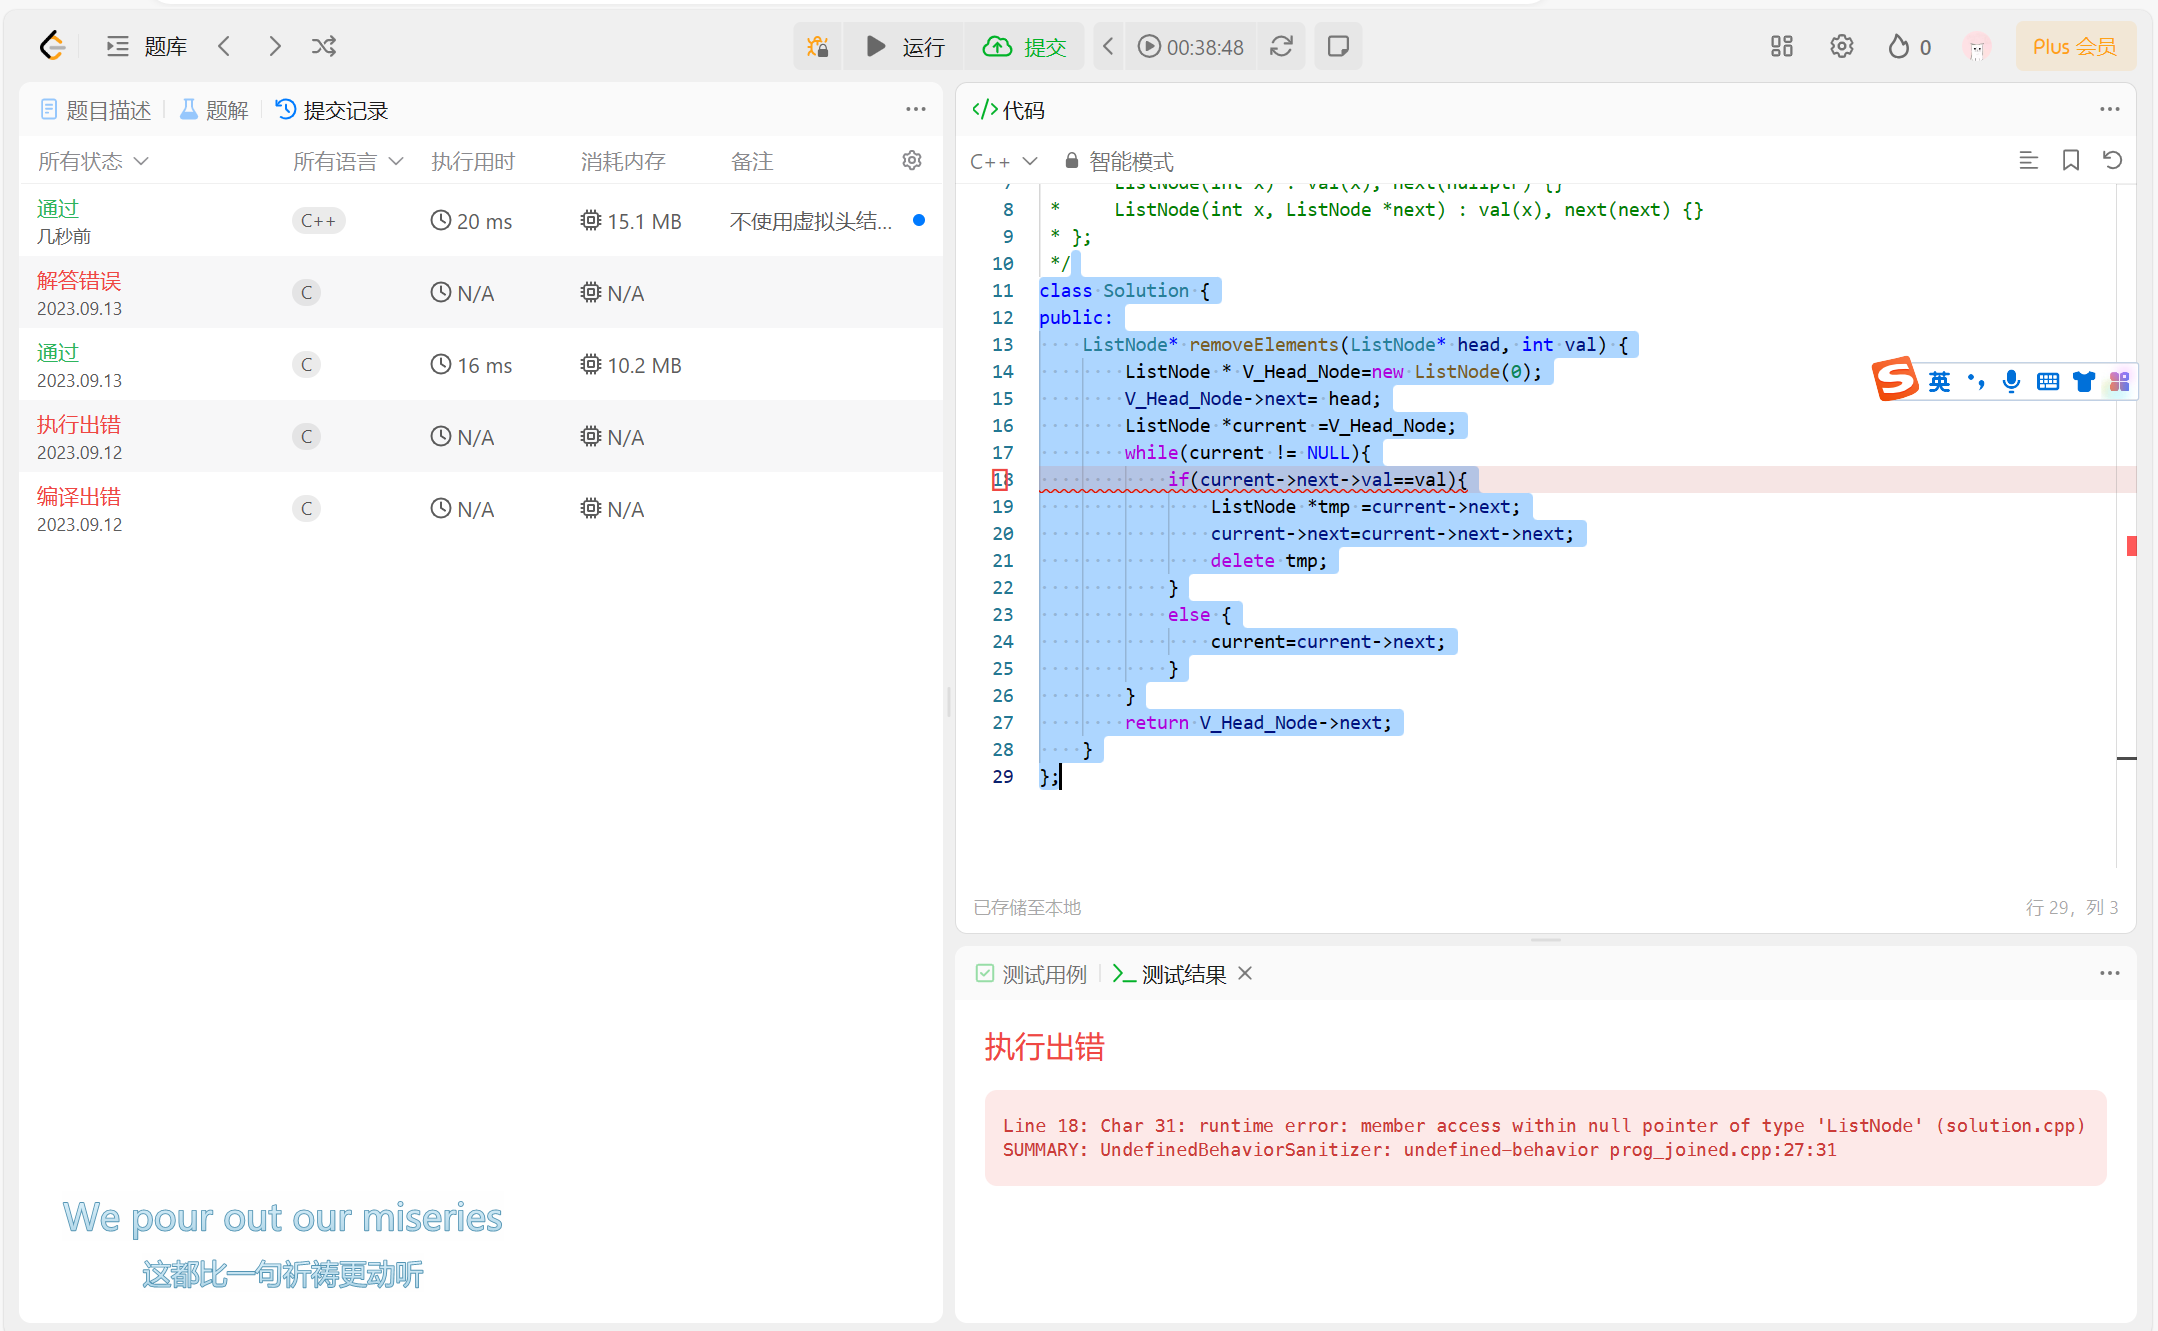This screenshot has height=1331, width=2158.
Task: Click the Sogou input method S logo
Action: [x=1895, y=380]
